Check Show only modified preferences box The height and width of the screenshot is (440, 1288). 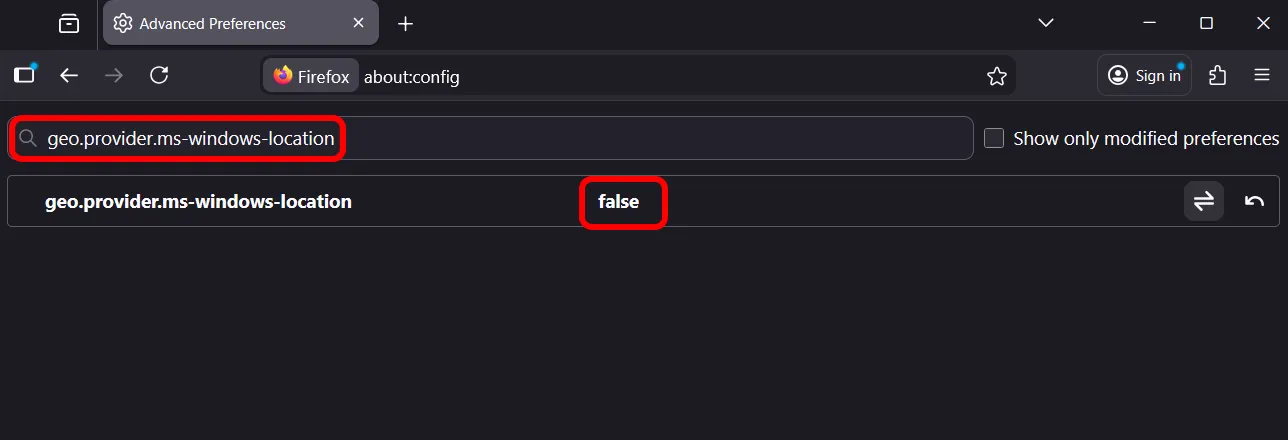pyautogui.click(x=994, y=138)
